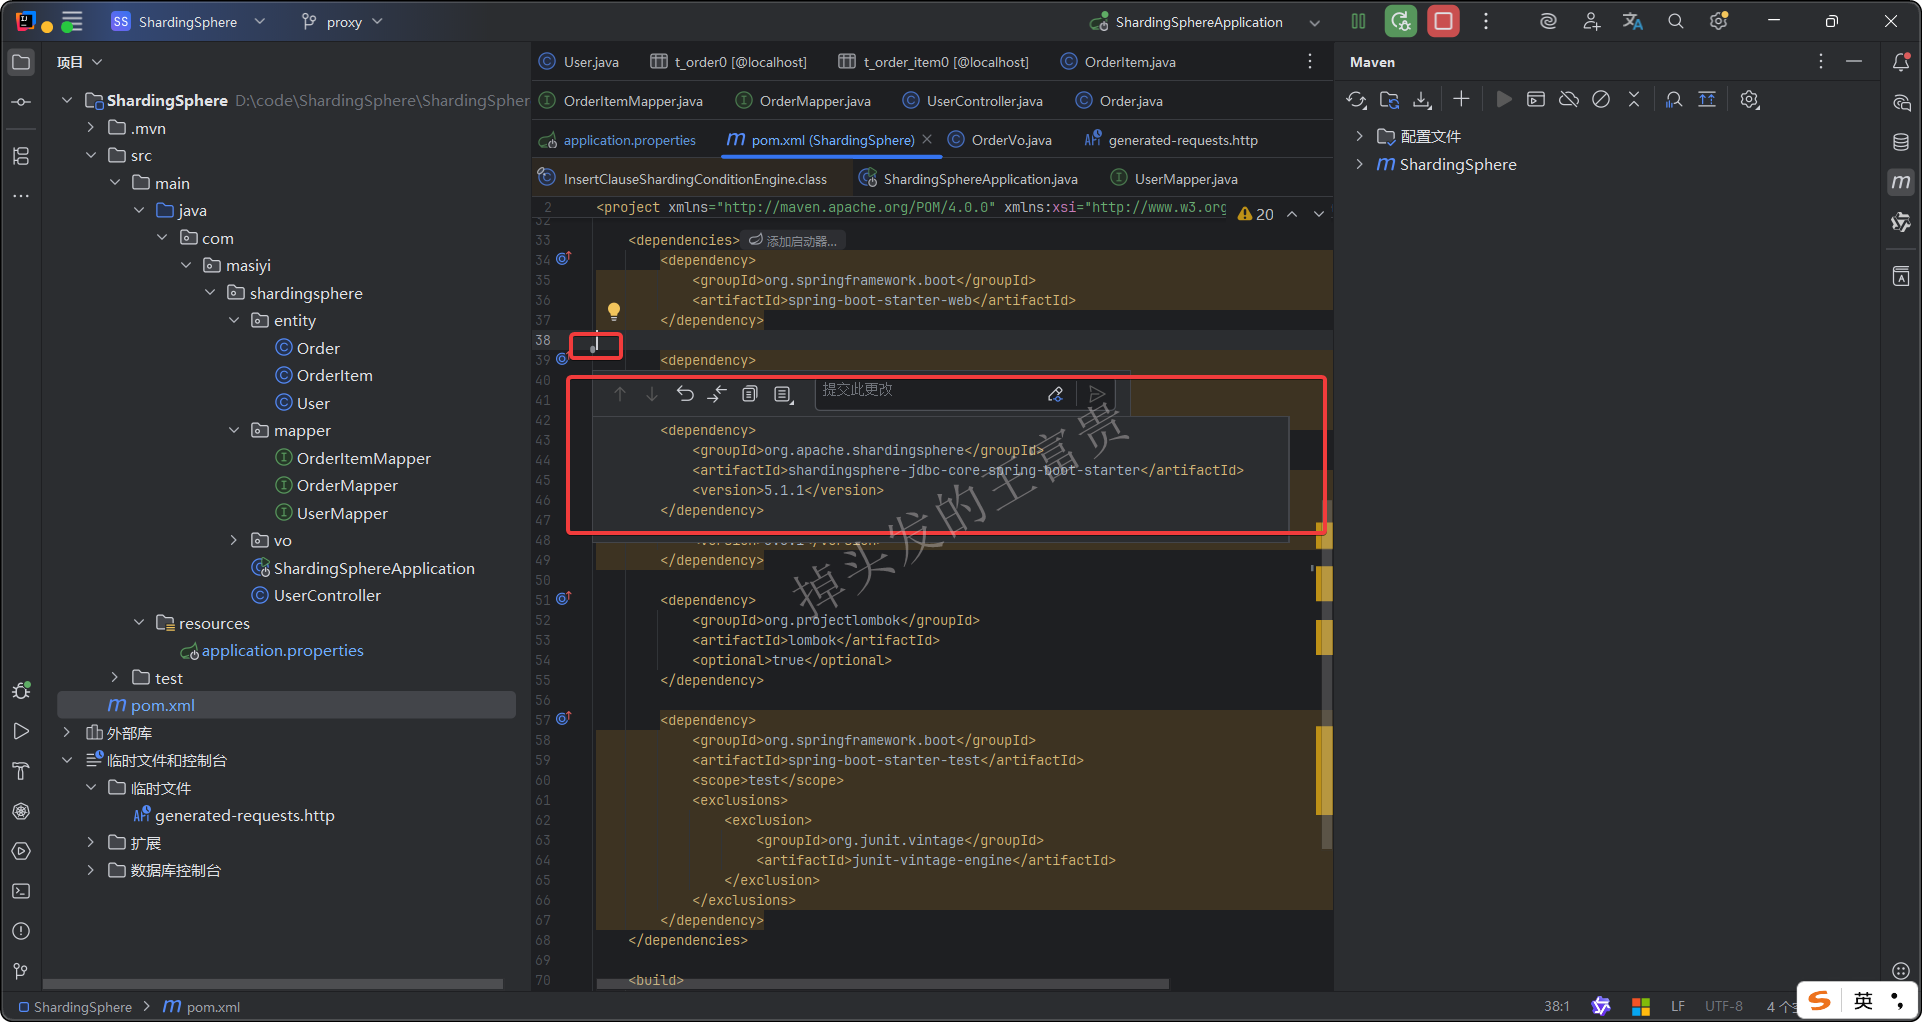Send commit with the arrow button
1922x1022 pixels.
(x=1097, y=394)
